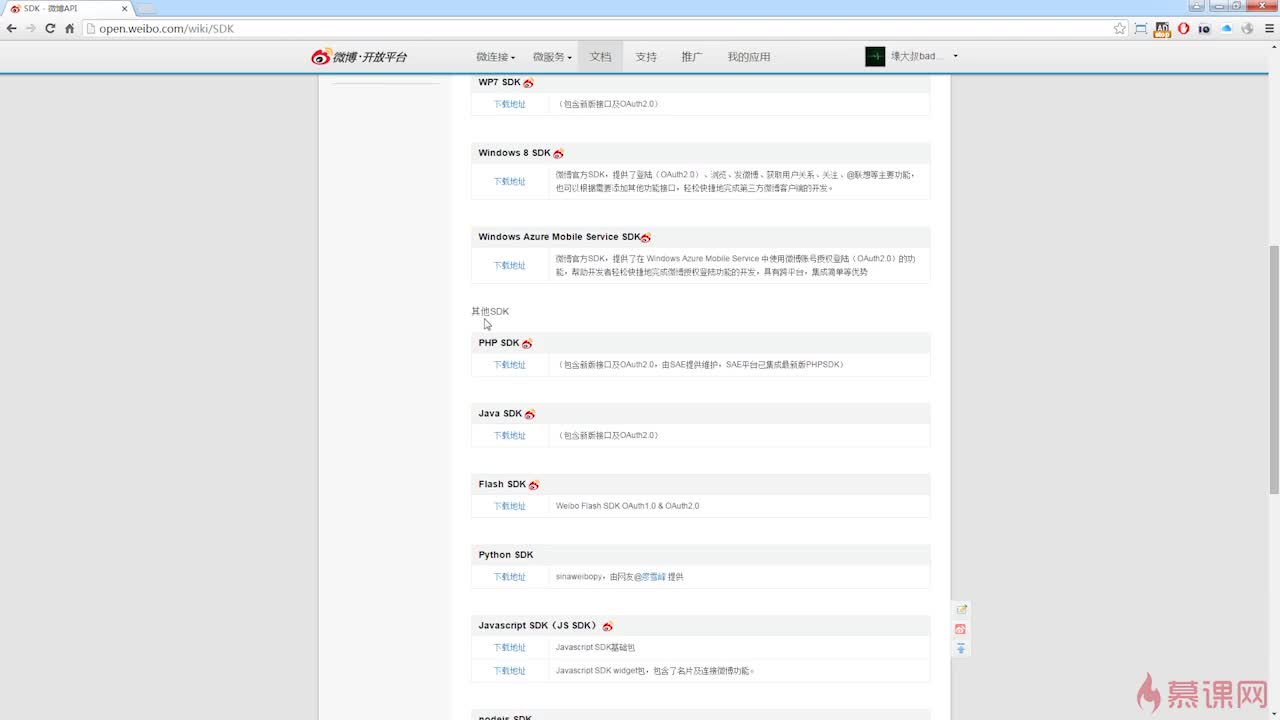Click Weibo badge next to PHP SDK
1280x720 pixels.
(x=527, y=344)
